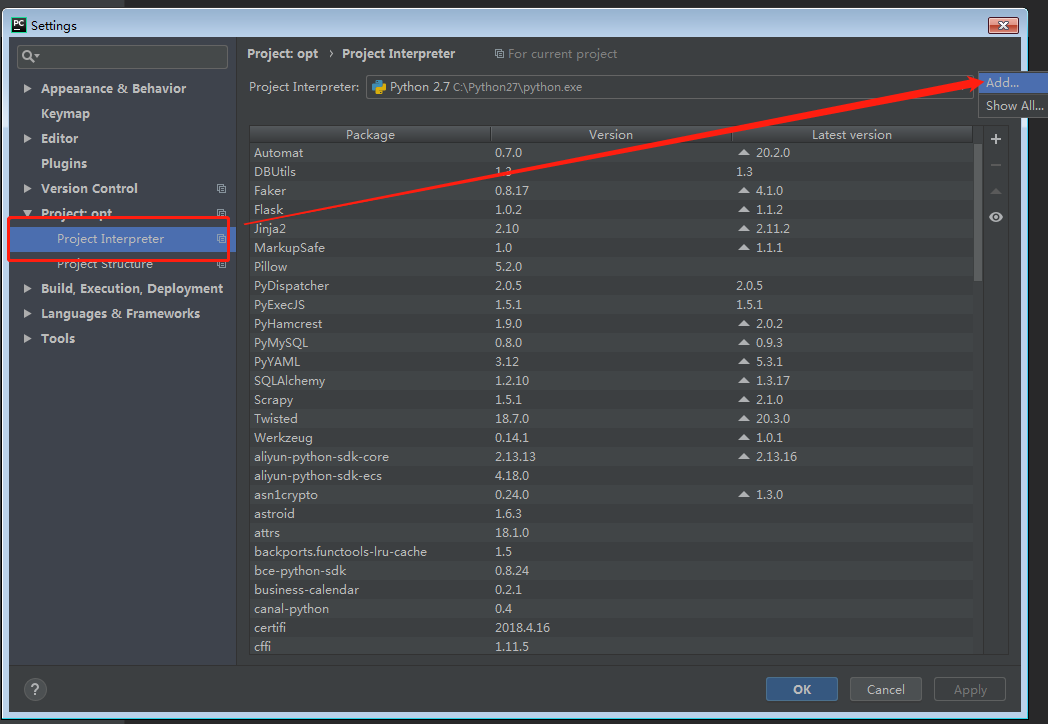
Task: Close the Settings dialog
Action: pos(1003,25)
